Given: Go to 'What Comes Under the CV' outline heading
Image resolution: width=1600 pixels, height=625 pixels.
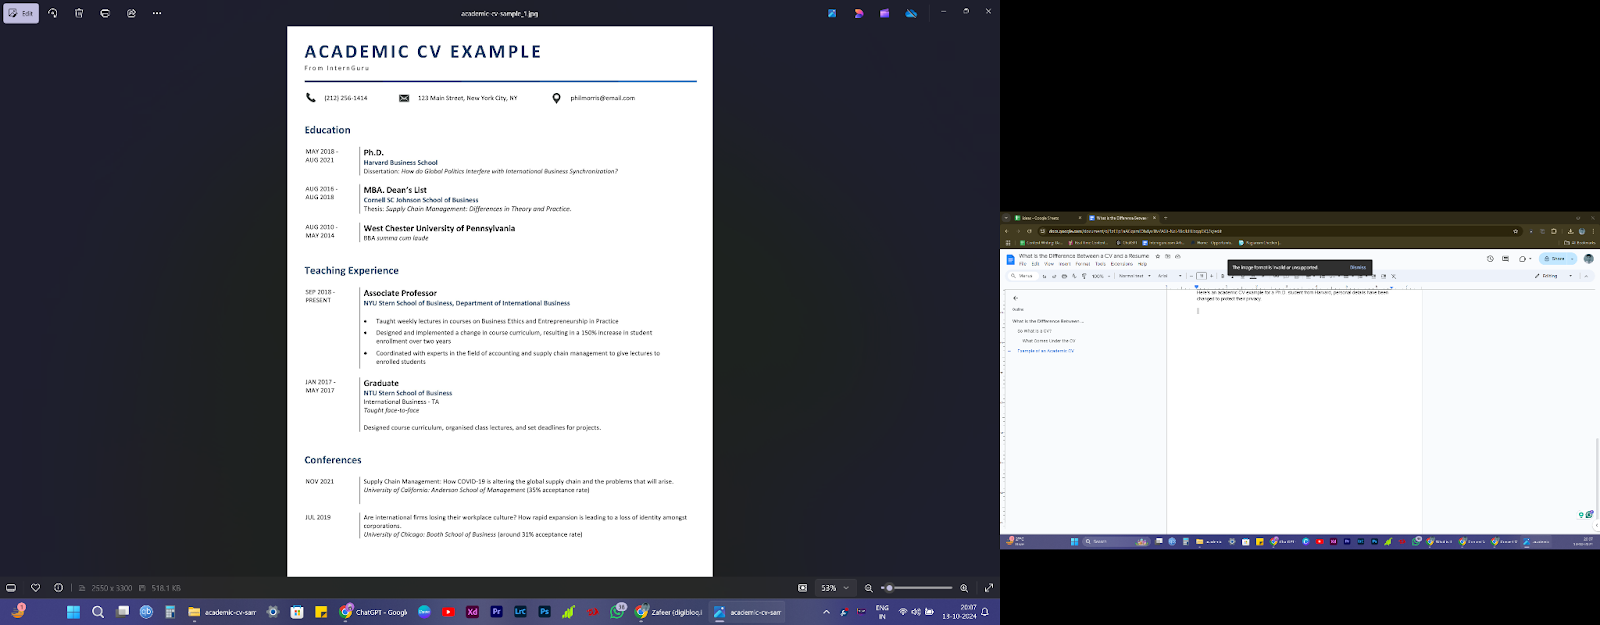Looking at the screenshot, I should pos(1049,341).
